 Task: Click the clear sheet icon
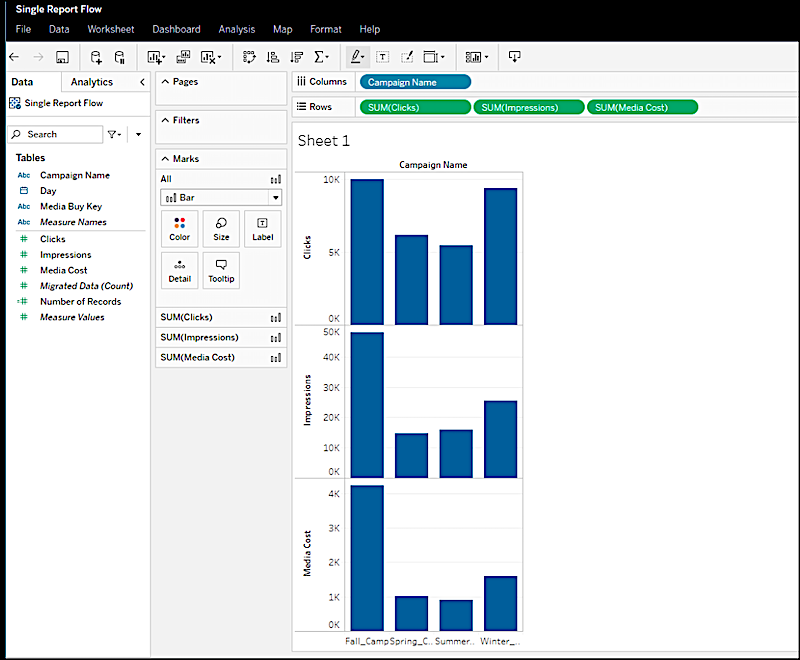[x=211, y=57]
